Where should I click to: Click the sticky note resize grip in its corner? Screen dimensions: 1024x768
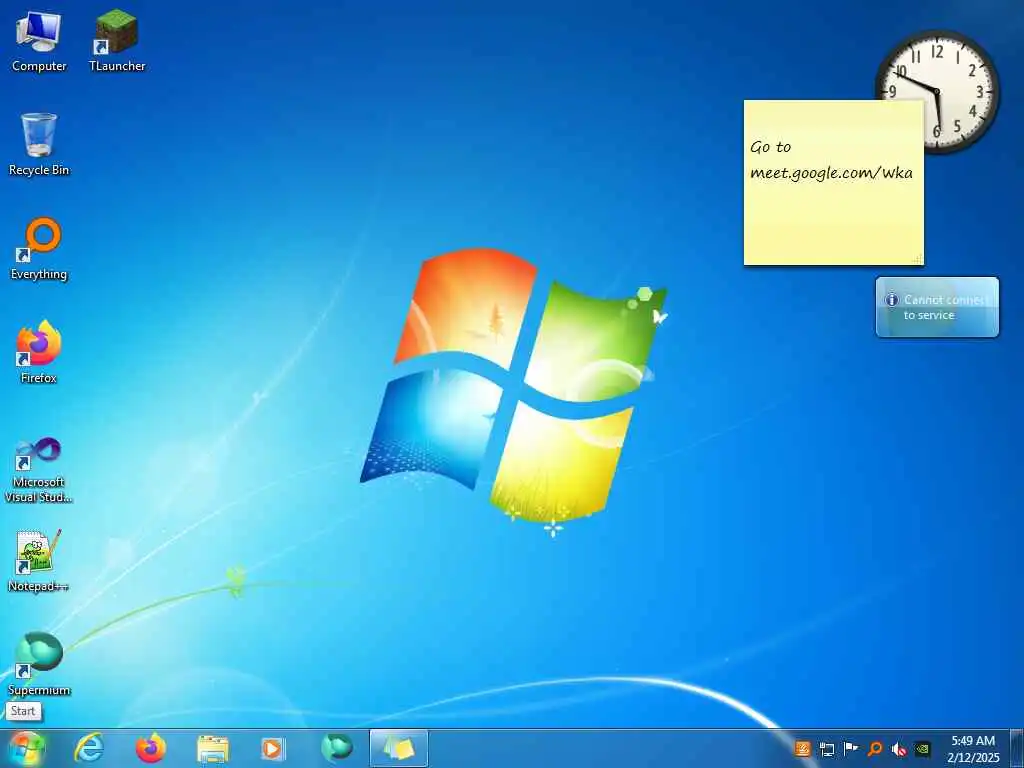pyautogui.click(x=918, y=259)
